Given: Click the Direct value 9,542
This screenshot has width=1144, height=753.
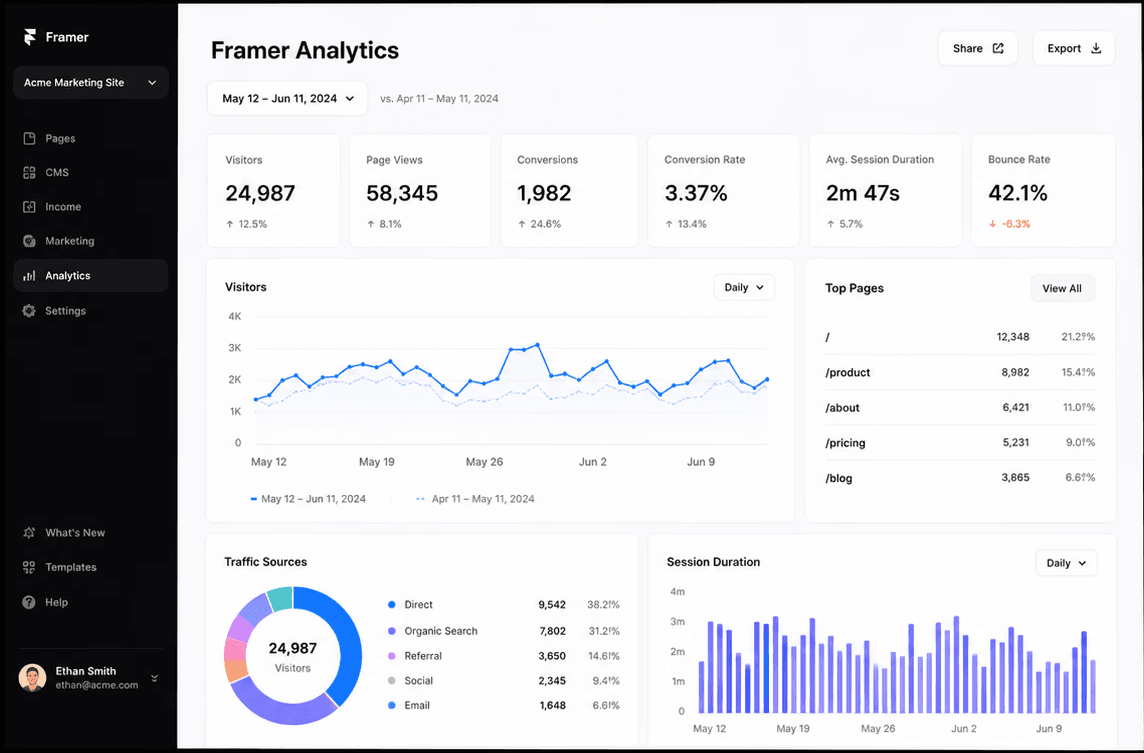Looking at the screenshot, I should pyautogui.click(x=552, y=605).
